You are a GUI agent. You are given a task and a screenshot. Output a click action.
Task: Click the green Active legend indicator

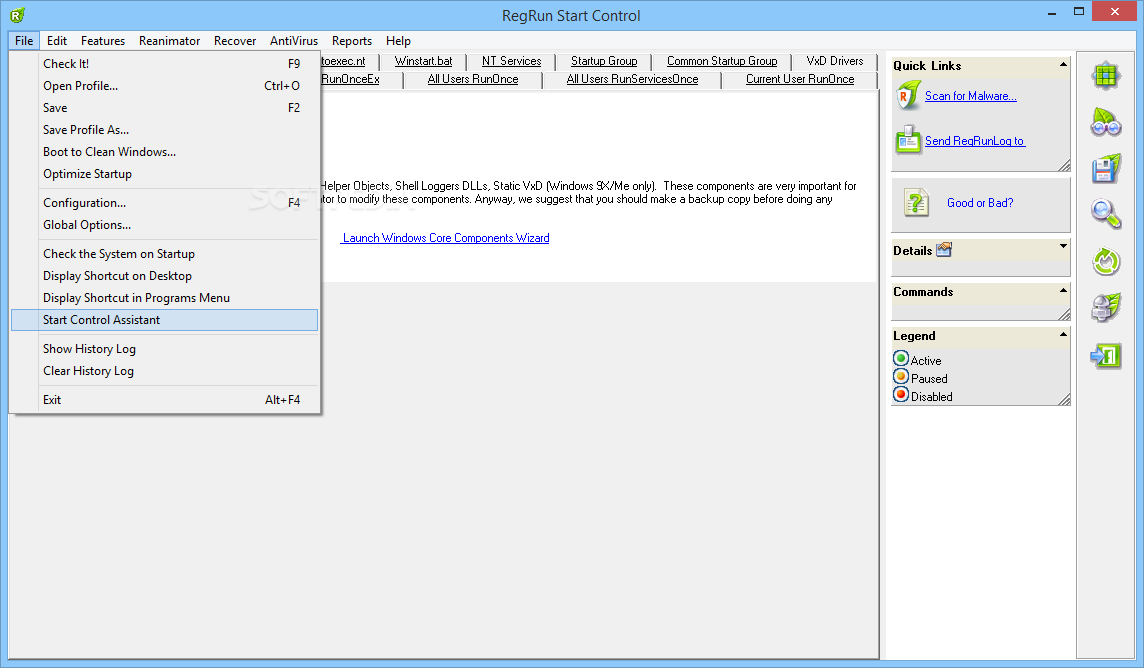point(900,359)
